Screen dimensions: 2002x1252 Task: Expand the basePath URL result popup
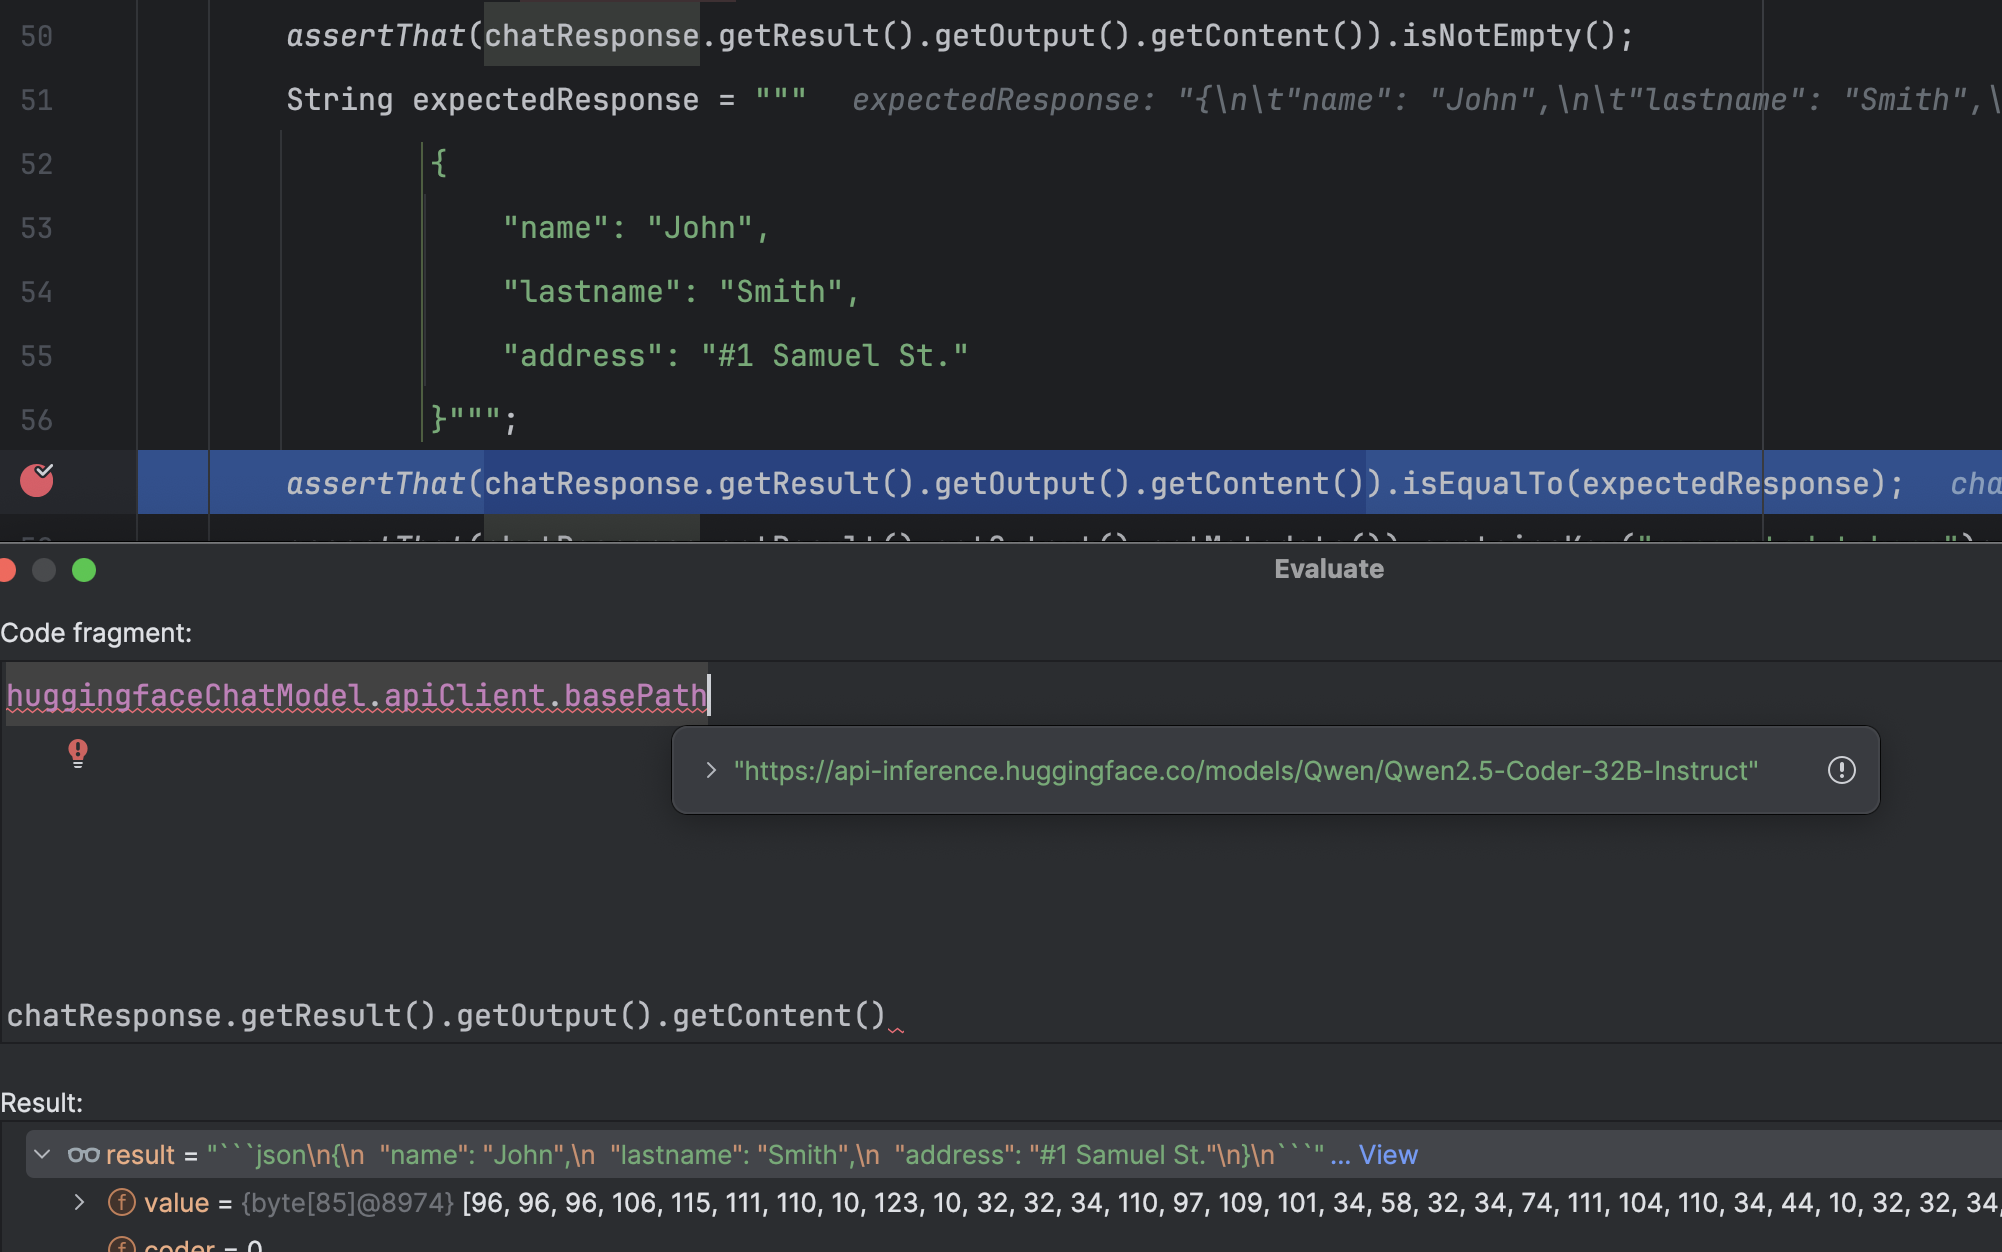711,770
